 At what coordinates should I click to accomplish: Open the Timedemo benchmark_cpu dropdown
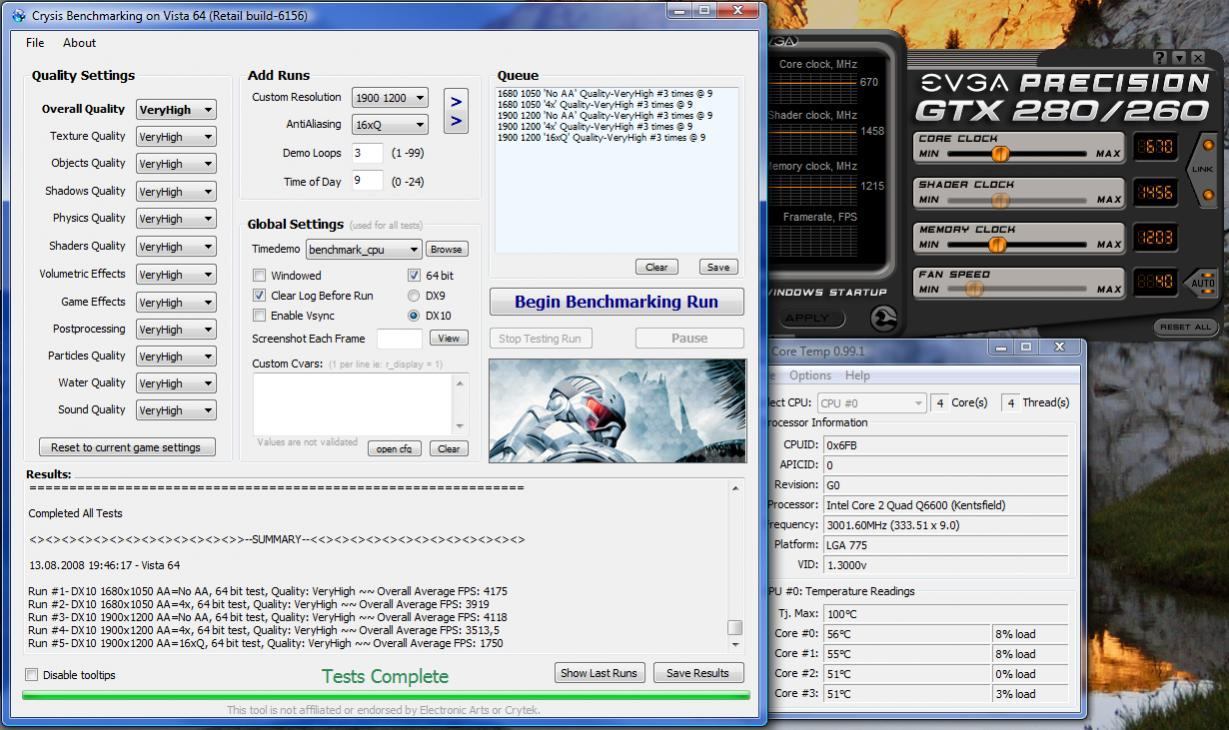pos(364,250)
